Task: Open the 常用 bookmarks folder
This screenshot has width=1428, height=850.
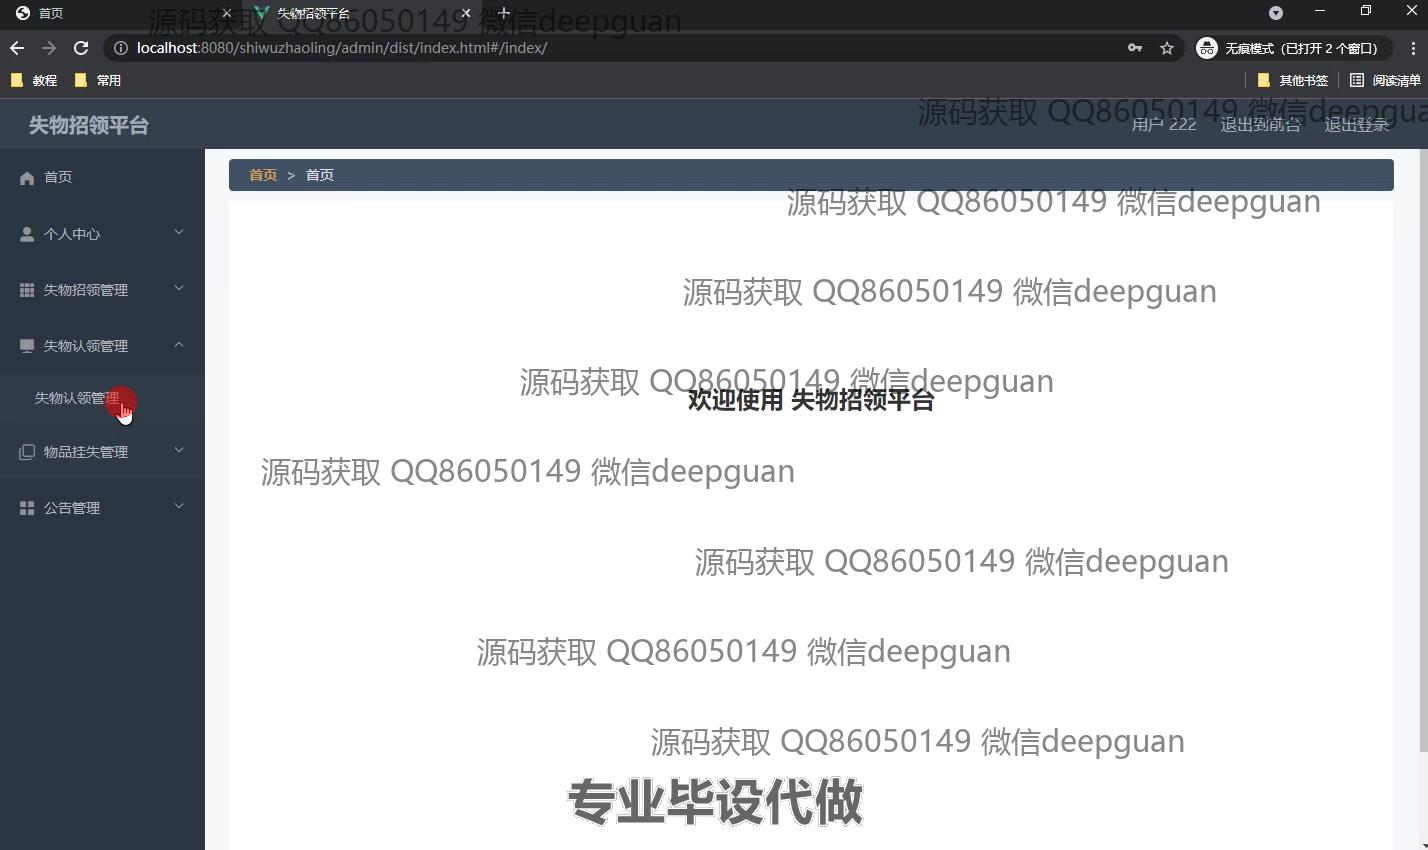Action: point(98,80)
